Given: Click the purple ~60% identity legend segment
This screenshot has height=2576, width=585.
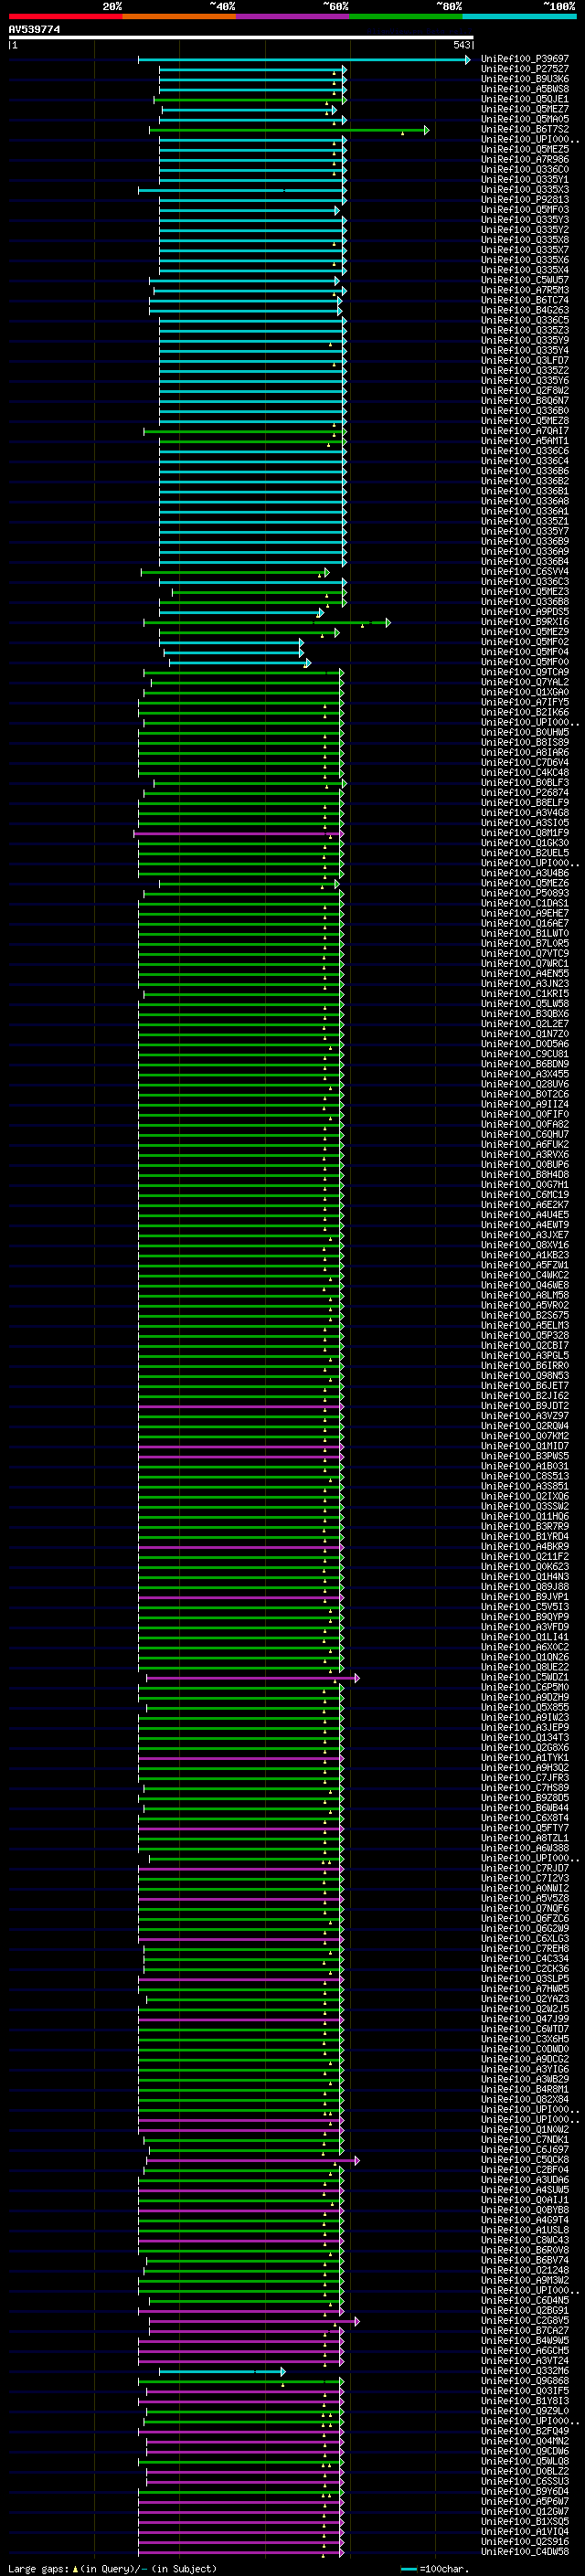Looking at the screenshot, I should tap(293, 16).
